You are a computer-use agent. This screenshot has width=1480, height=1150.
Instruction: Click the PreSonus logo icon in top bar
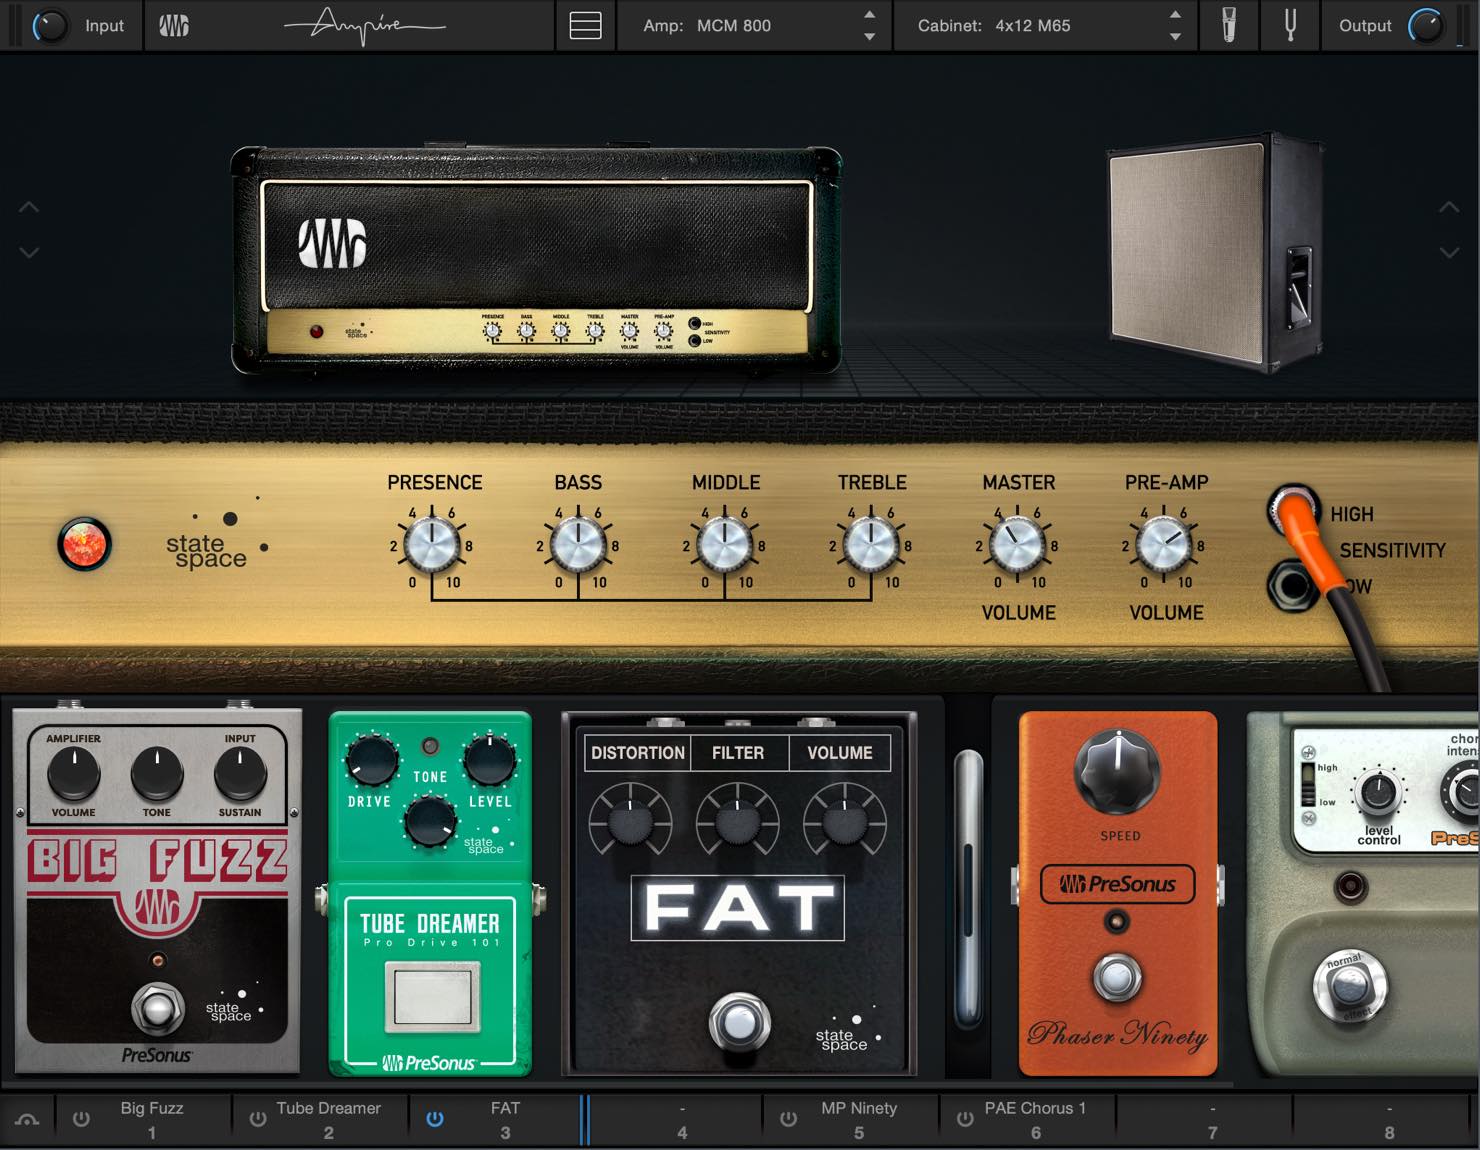[173, 26]
